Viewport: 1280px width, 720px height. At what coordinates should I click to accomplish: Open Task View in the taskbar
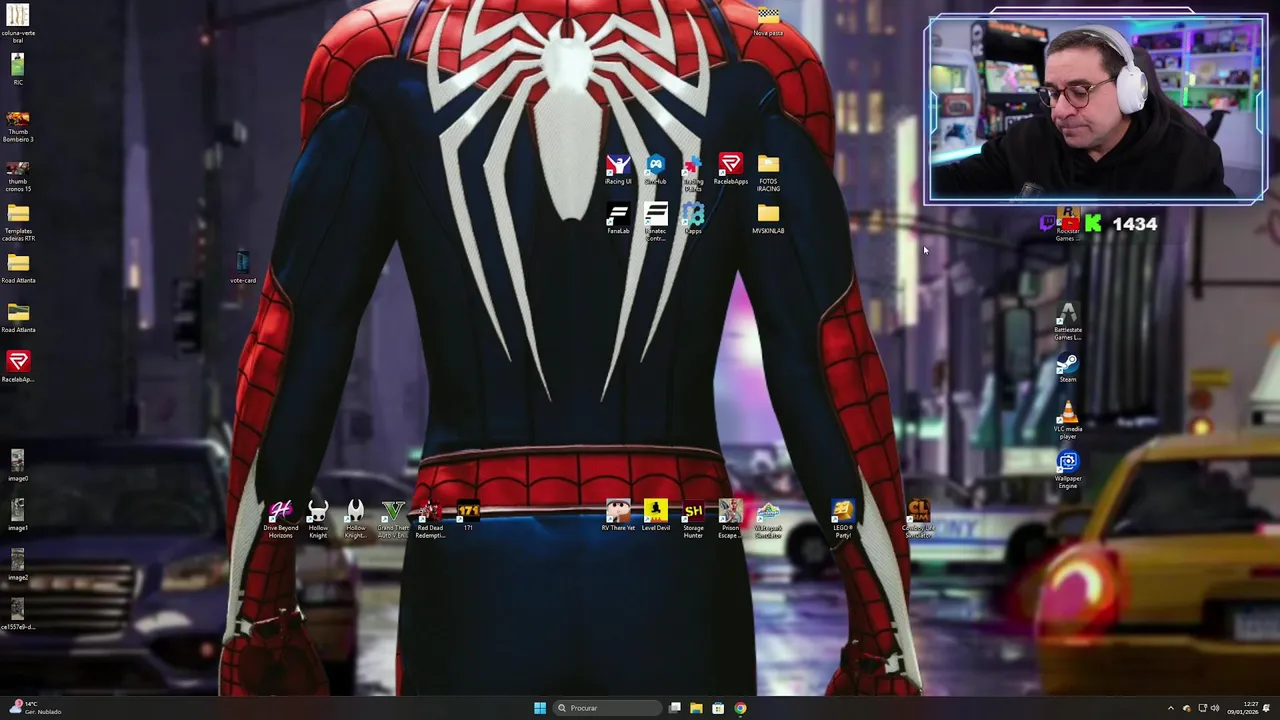pos(675,708)
